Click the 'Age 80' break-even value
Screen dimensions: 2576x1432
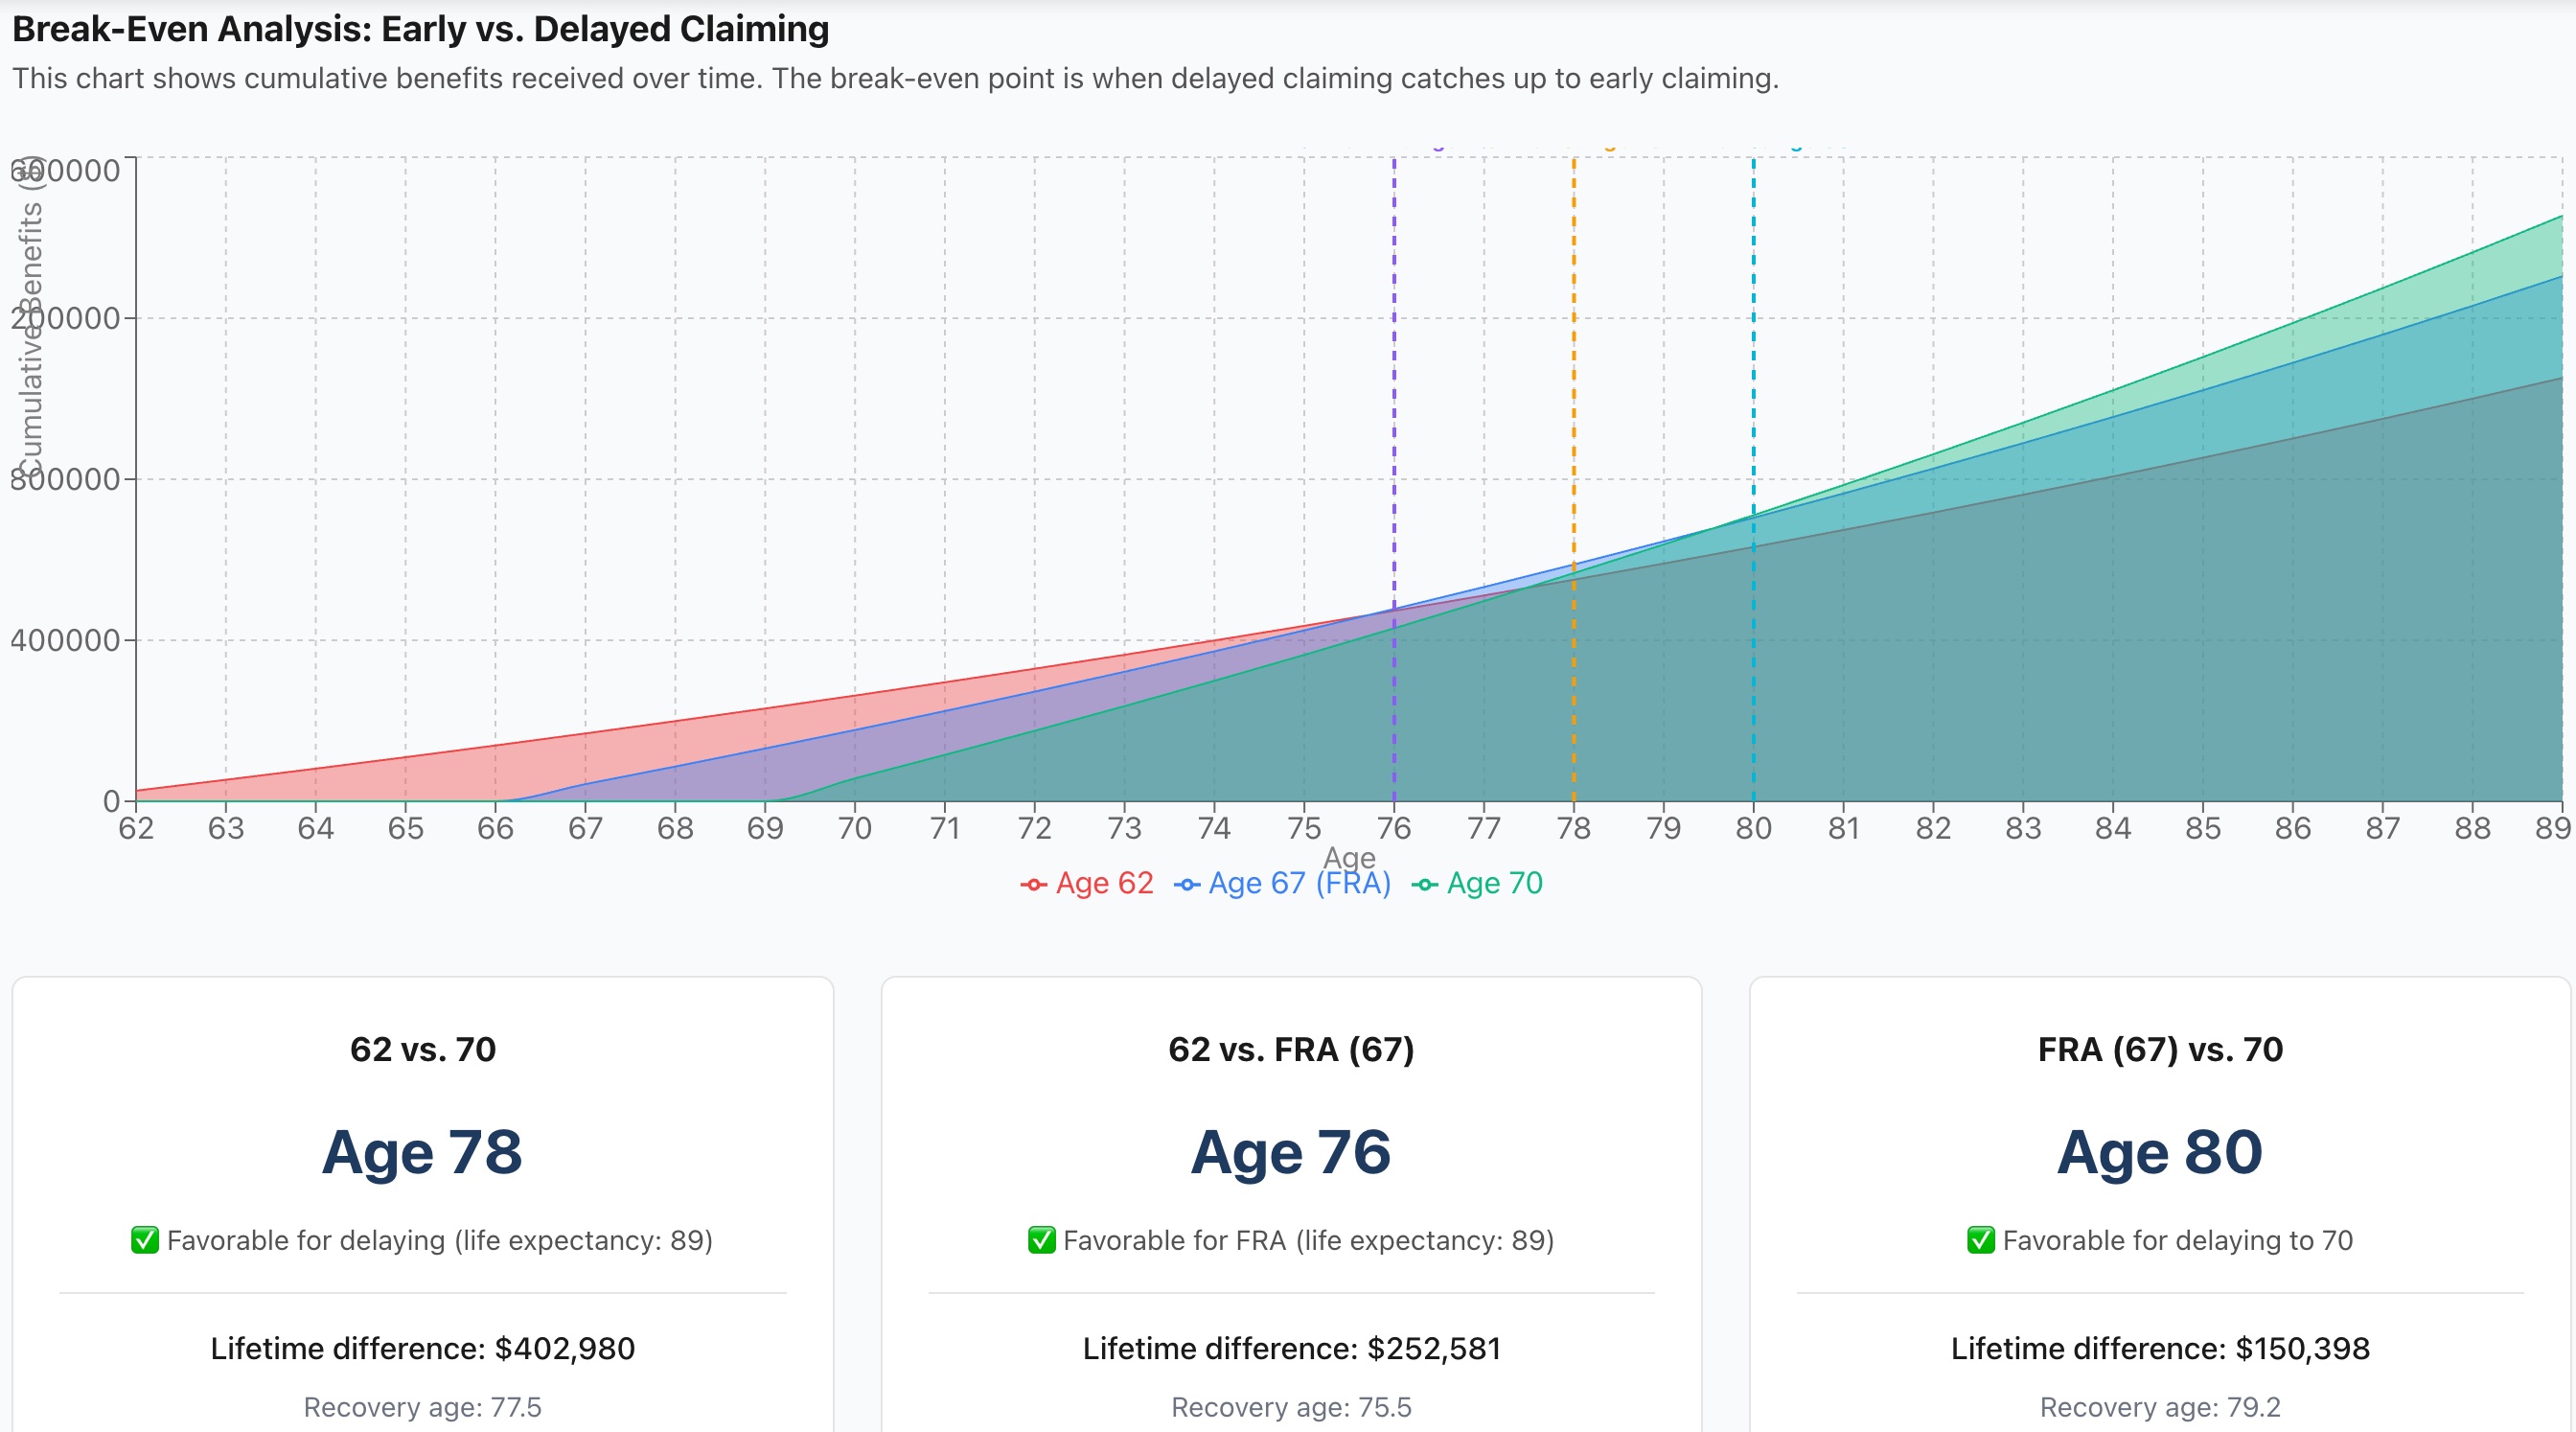click(x=2160, y=1152)
